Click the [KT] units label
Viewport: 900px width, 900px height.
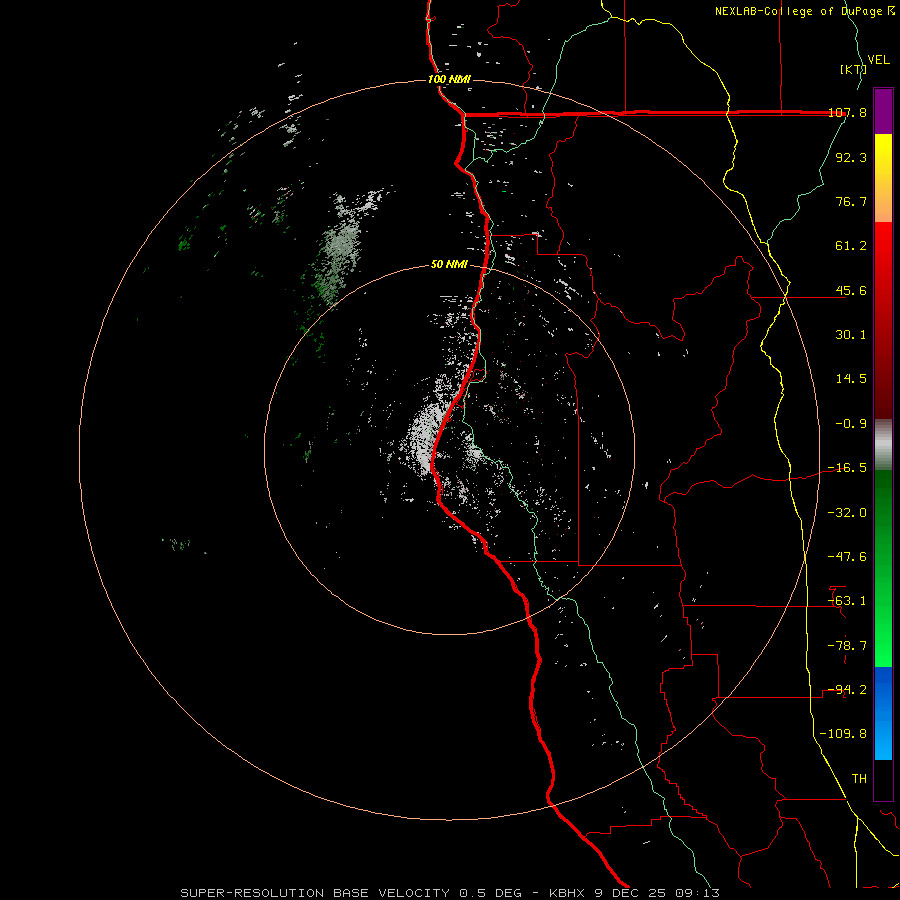point(853,69)
